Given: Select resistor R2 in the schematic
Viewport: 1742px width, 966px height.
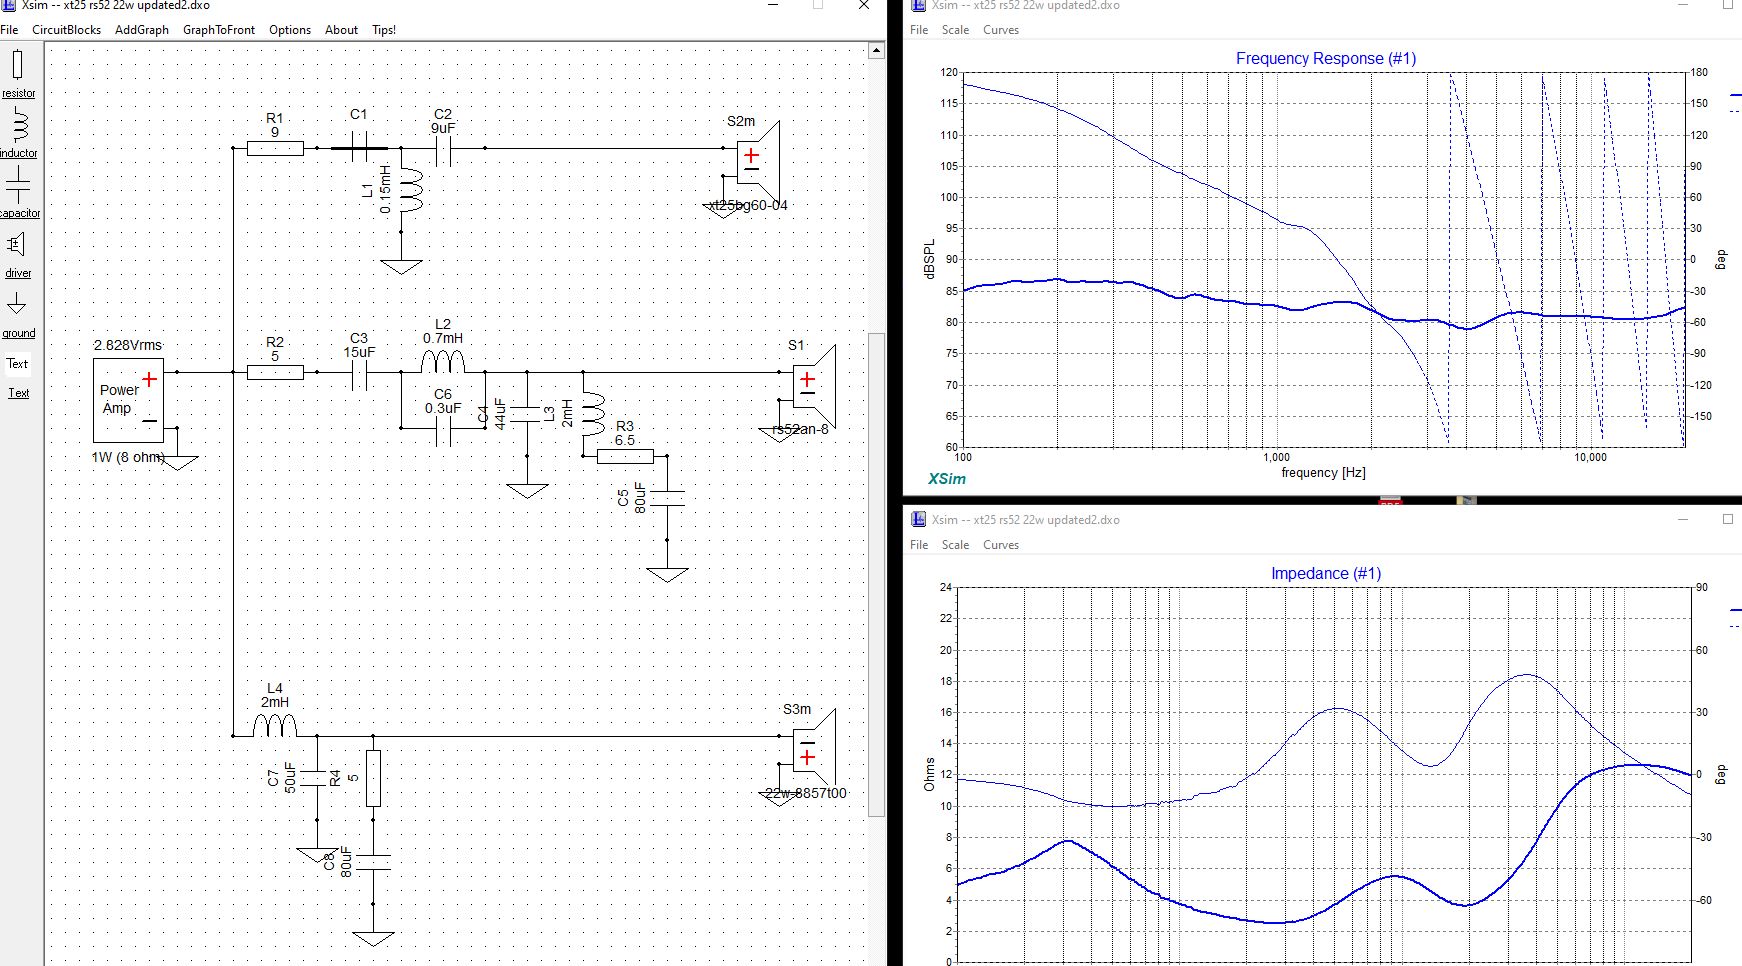Looking at the screenshot, I should [x=275, y=372].
